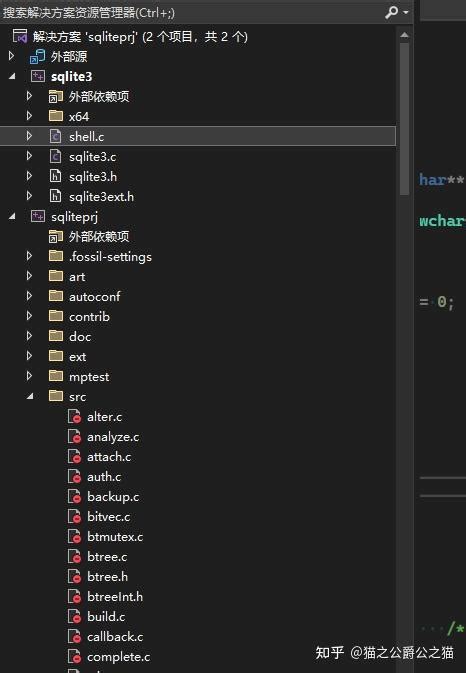Screen dimensions: 466x673
Task: Select the solution 'sqliteprj' root label
Action: [x=140, y=36]
